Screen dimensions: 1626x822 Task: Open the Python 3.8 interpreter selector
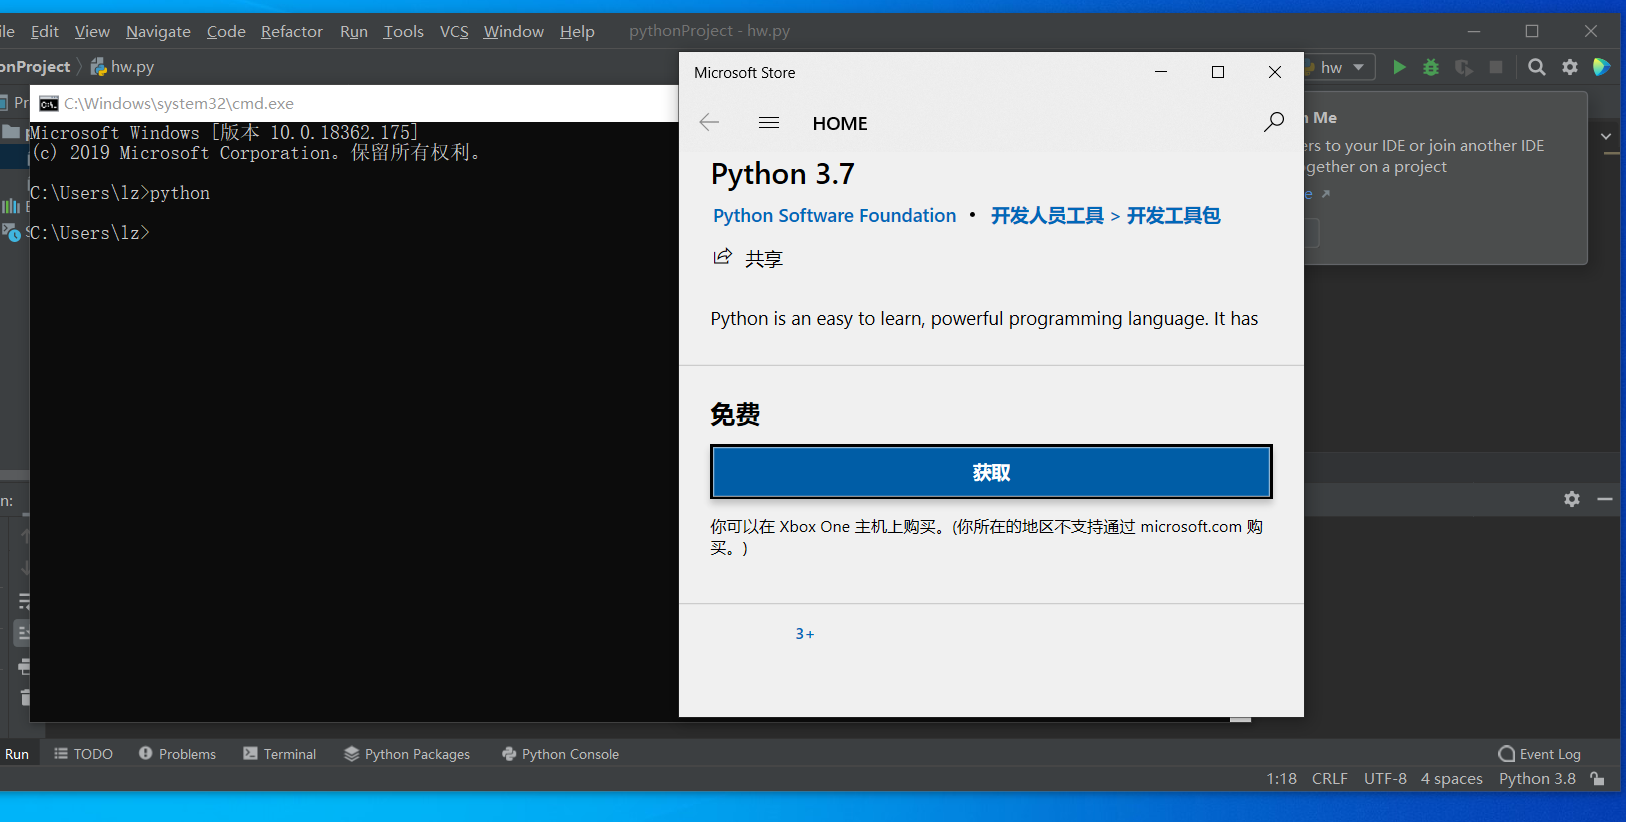1537,778
